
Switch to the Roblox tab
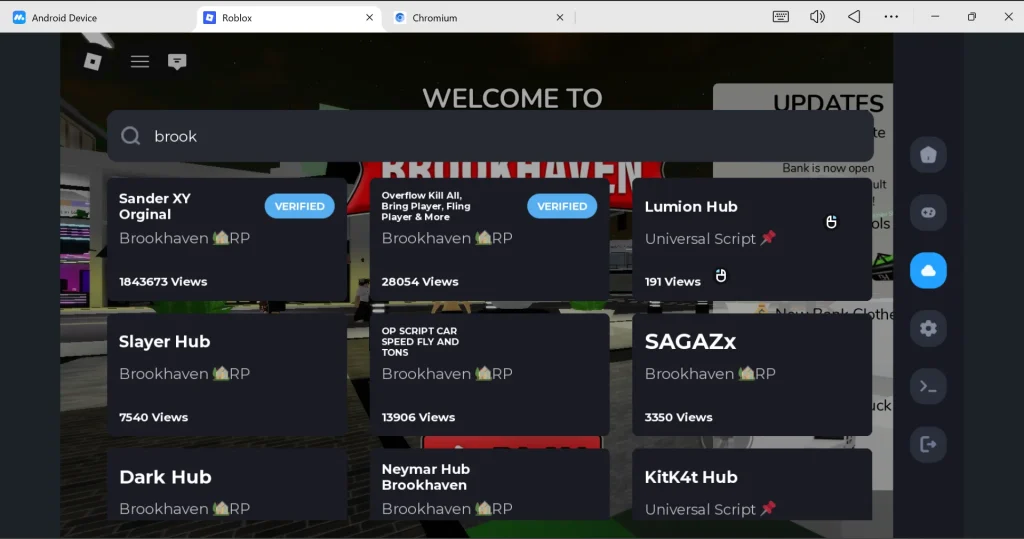tap(288, 18)
